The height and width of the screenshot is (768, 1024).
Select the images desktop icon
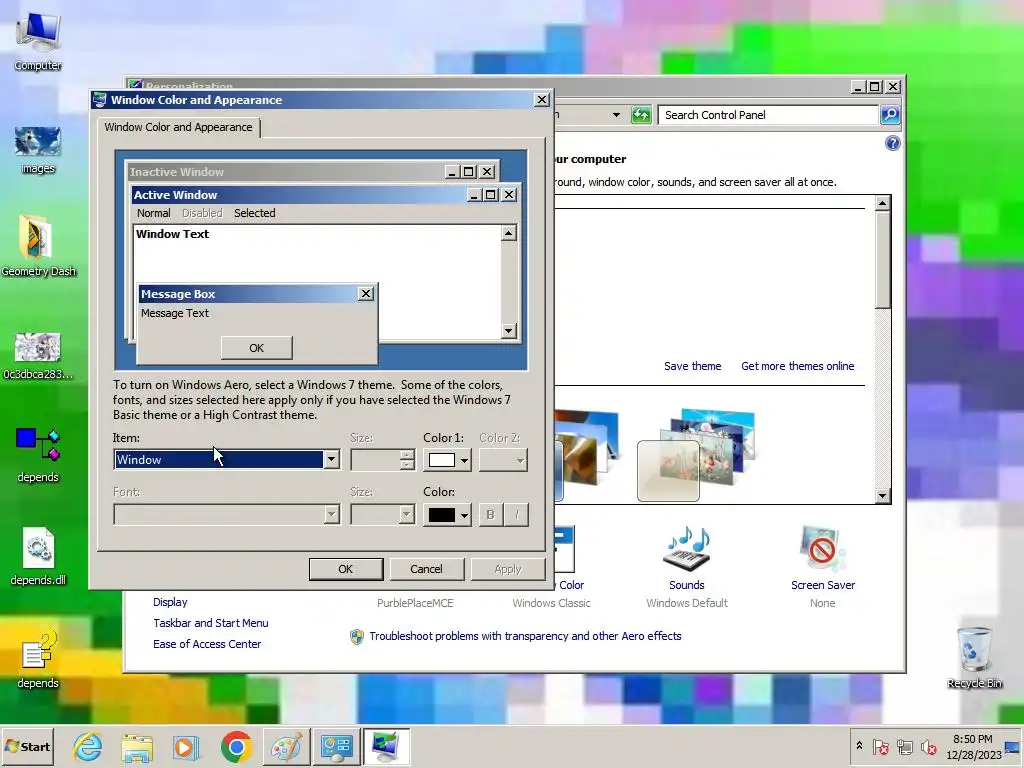pos(38,150)
